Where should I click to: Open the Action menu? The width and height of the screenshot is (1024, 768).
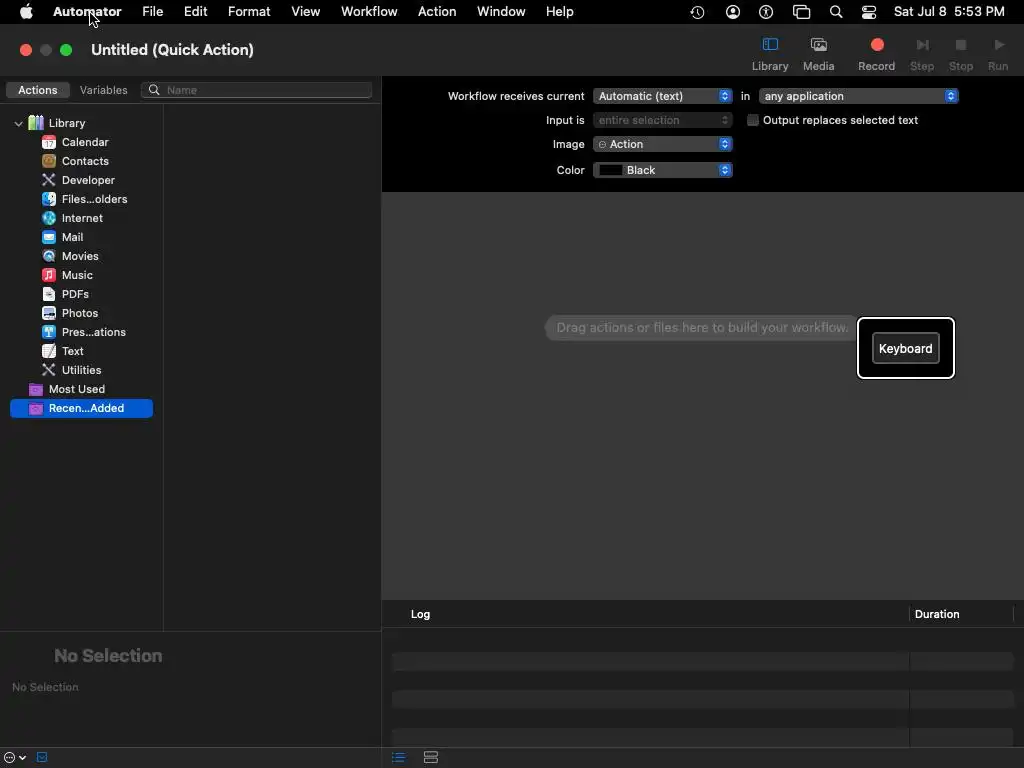tap(437, 12)
